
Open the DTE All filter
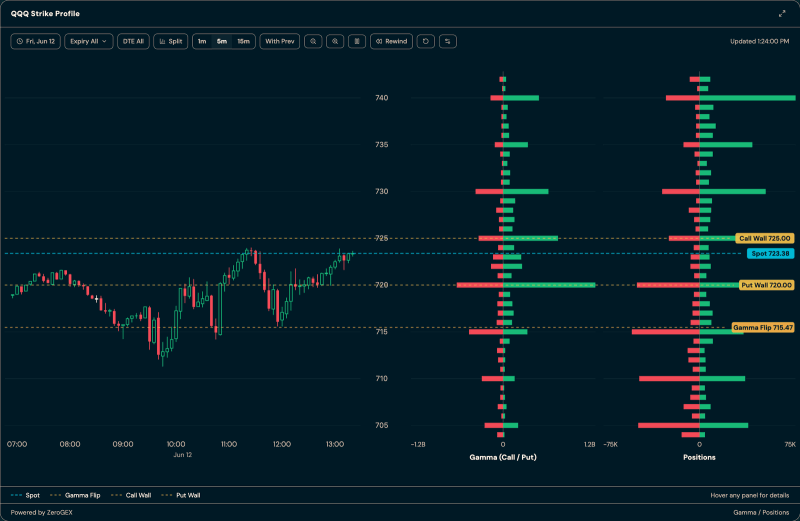133,41
